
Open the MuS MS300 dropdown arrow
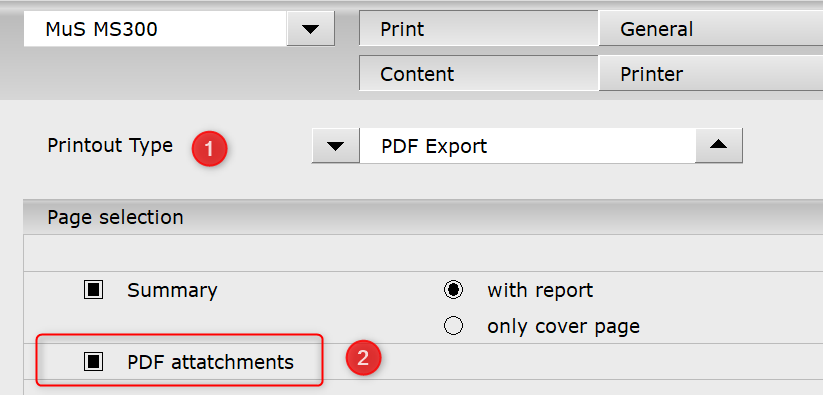[311, 29]
